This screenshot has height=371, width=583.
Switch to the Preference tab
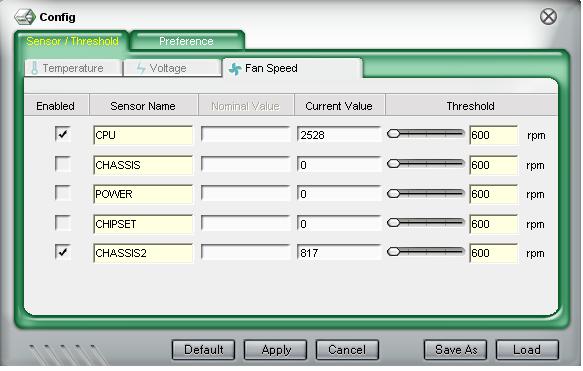187,41
